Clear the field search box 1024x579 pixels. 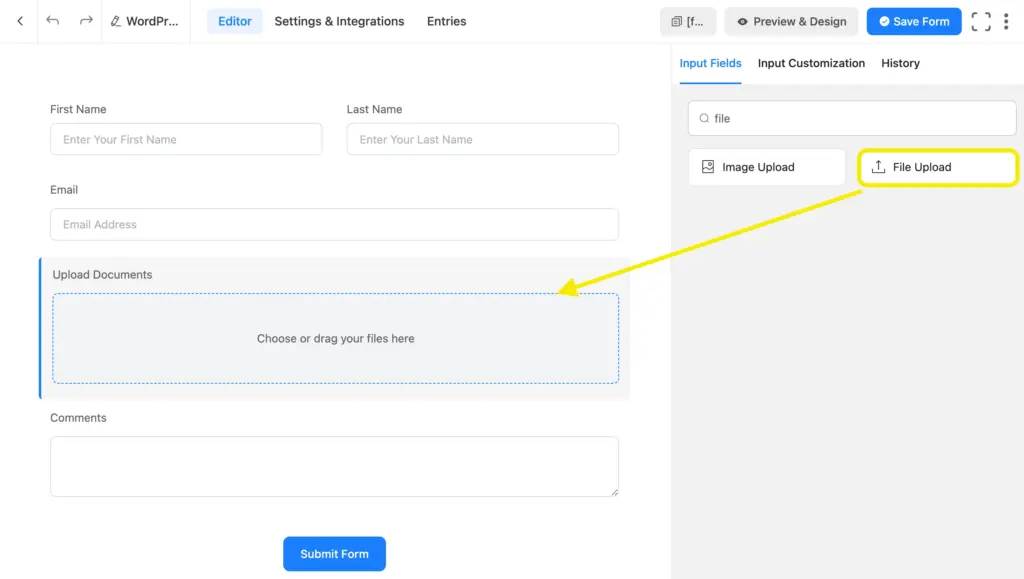(x=852, y=118)
